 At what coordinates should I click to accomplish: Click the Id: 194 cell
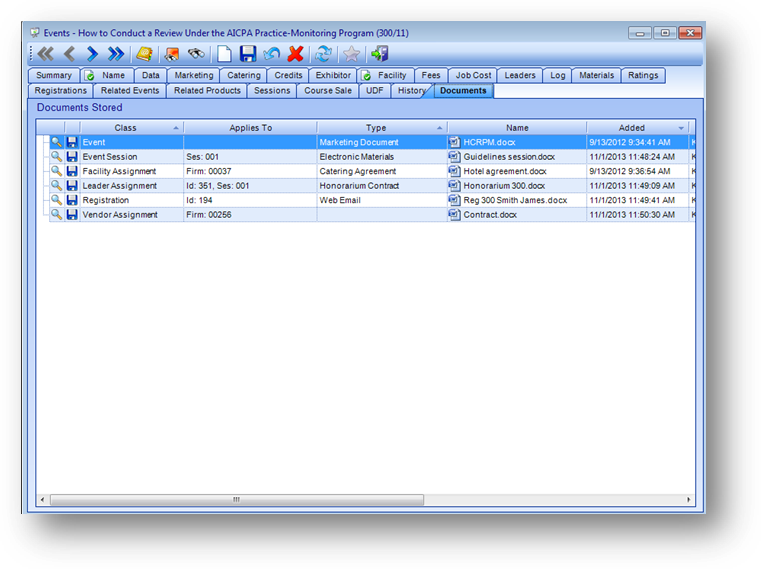pyautogui.click(x=250, y=200)
